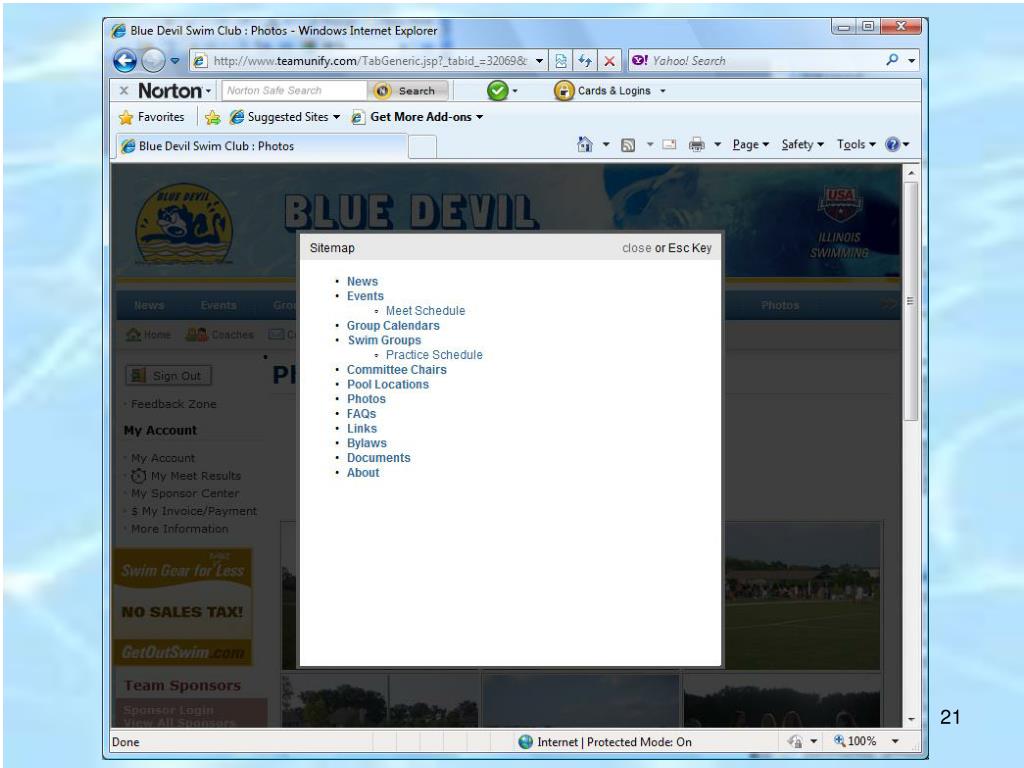1024x768 pixels.
Task: Click the search magnifier icon
Action: [892, 60]
